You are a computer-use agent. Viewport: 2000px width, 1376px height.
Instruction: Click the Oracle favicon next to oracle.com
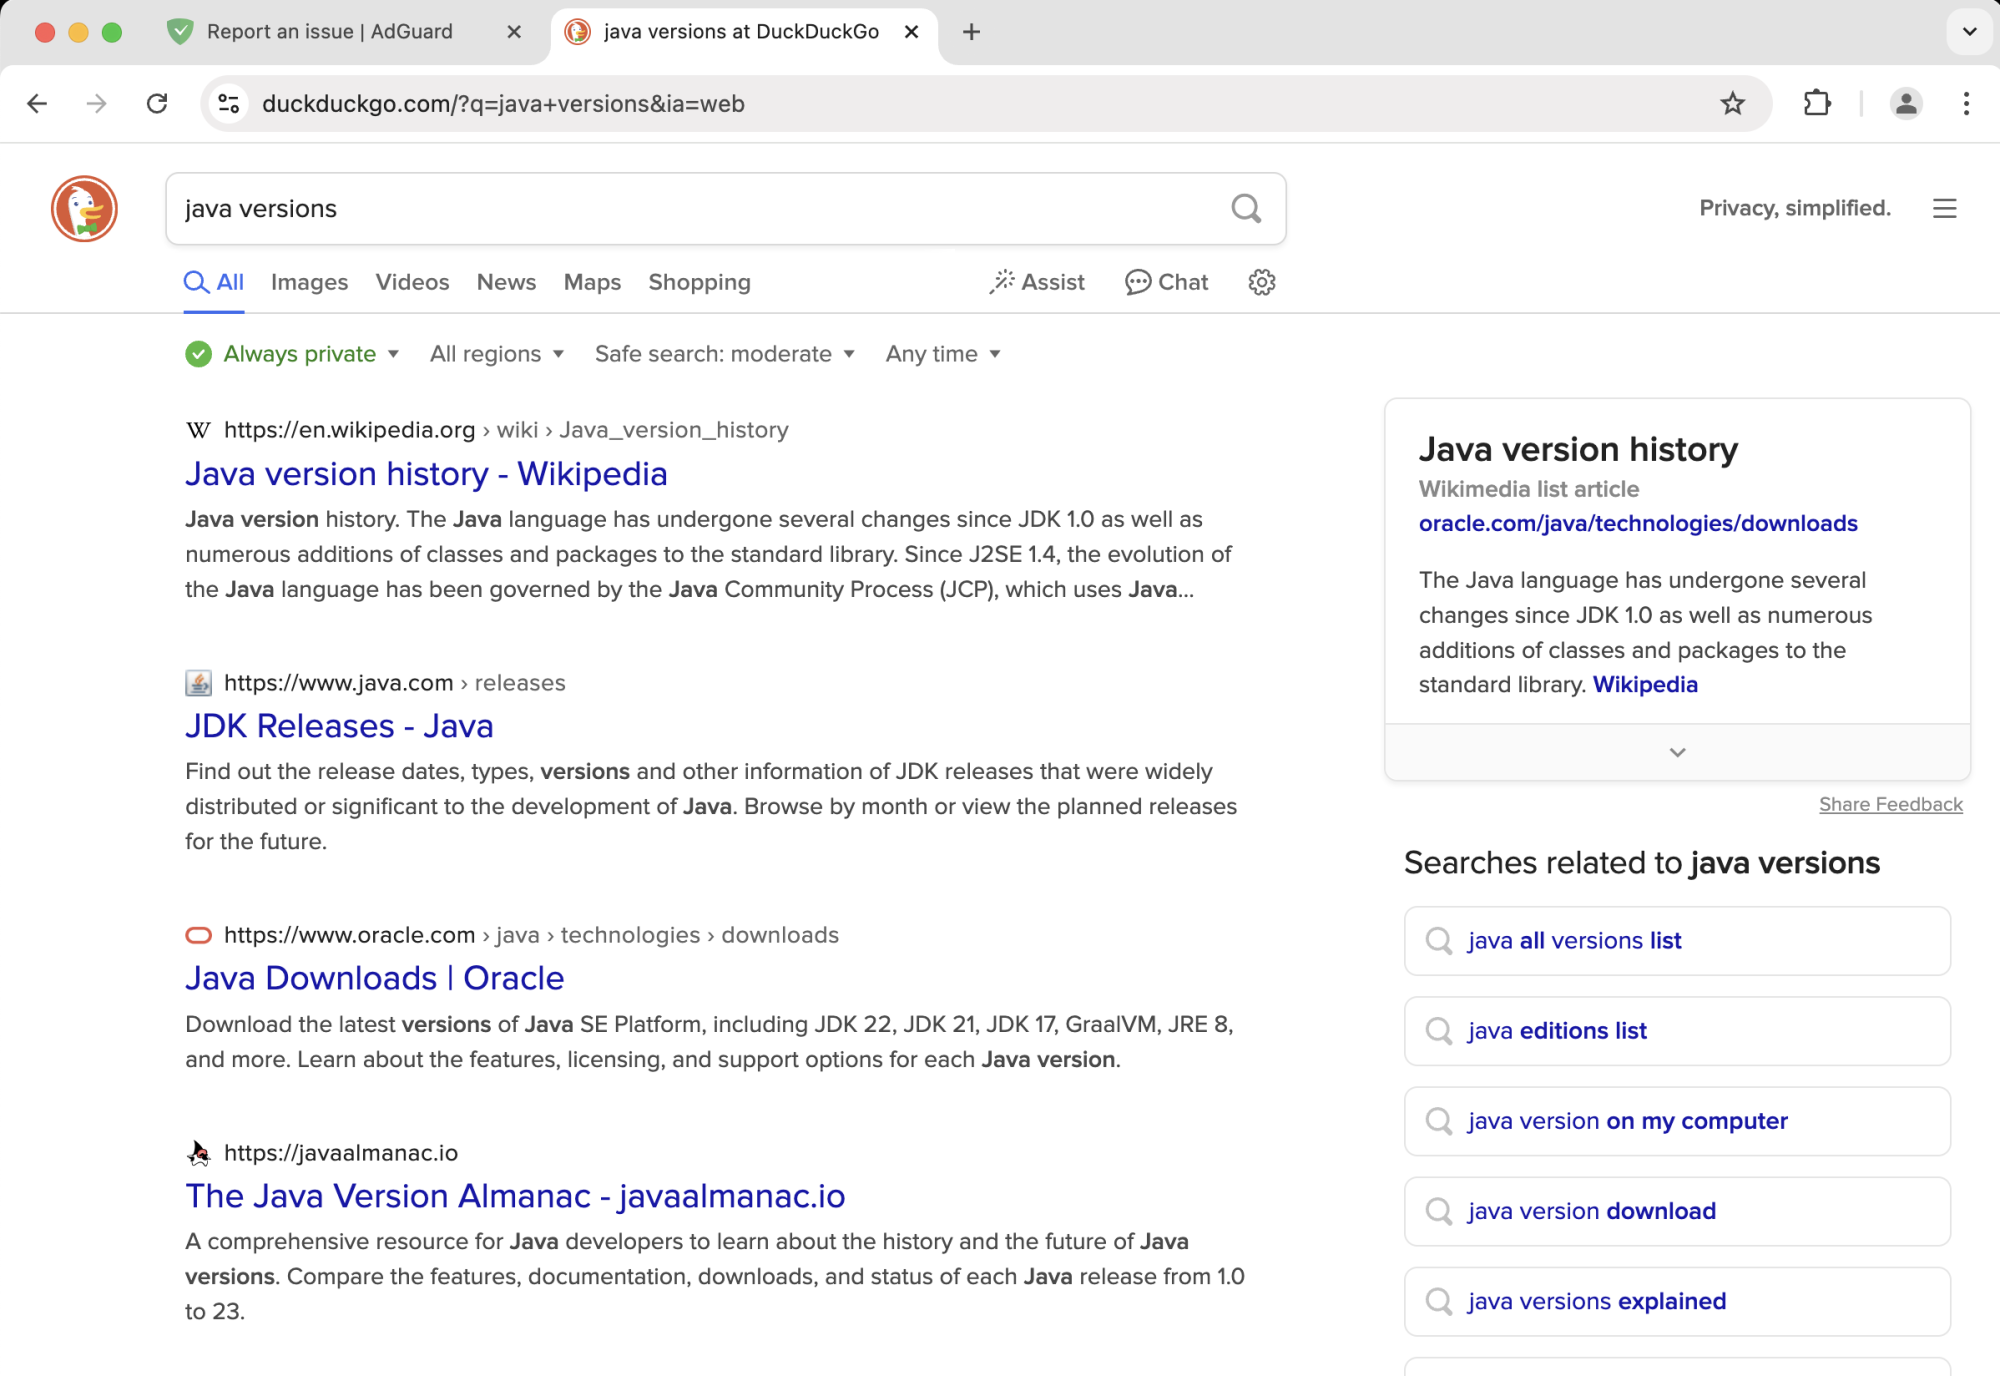pos(198,935)
